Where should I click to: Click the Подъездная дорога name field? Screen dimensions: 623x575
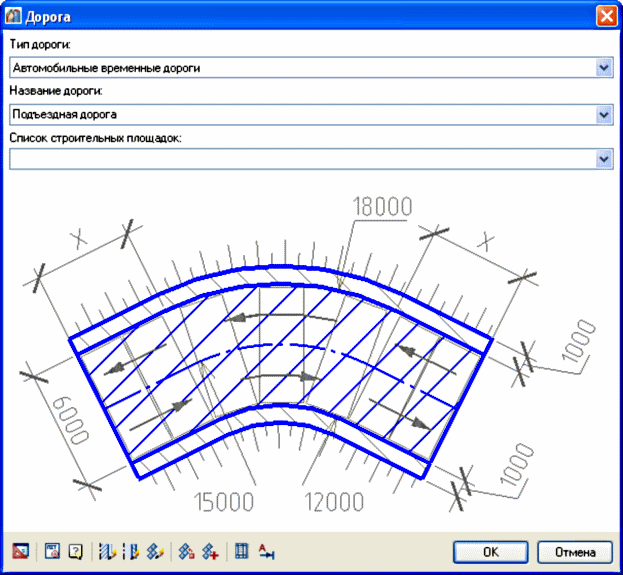pos(311,115)
